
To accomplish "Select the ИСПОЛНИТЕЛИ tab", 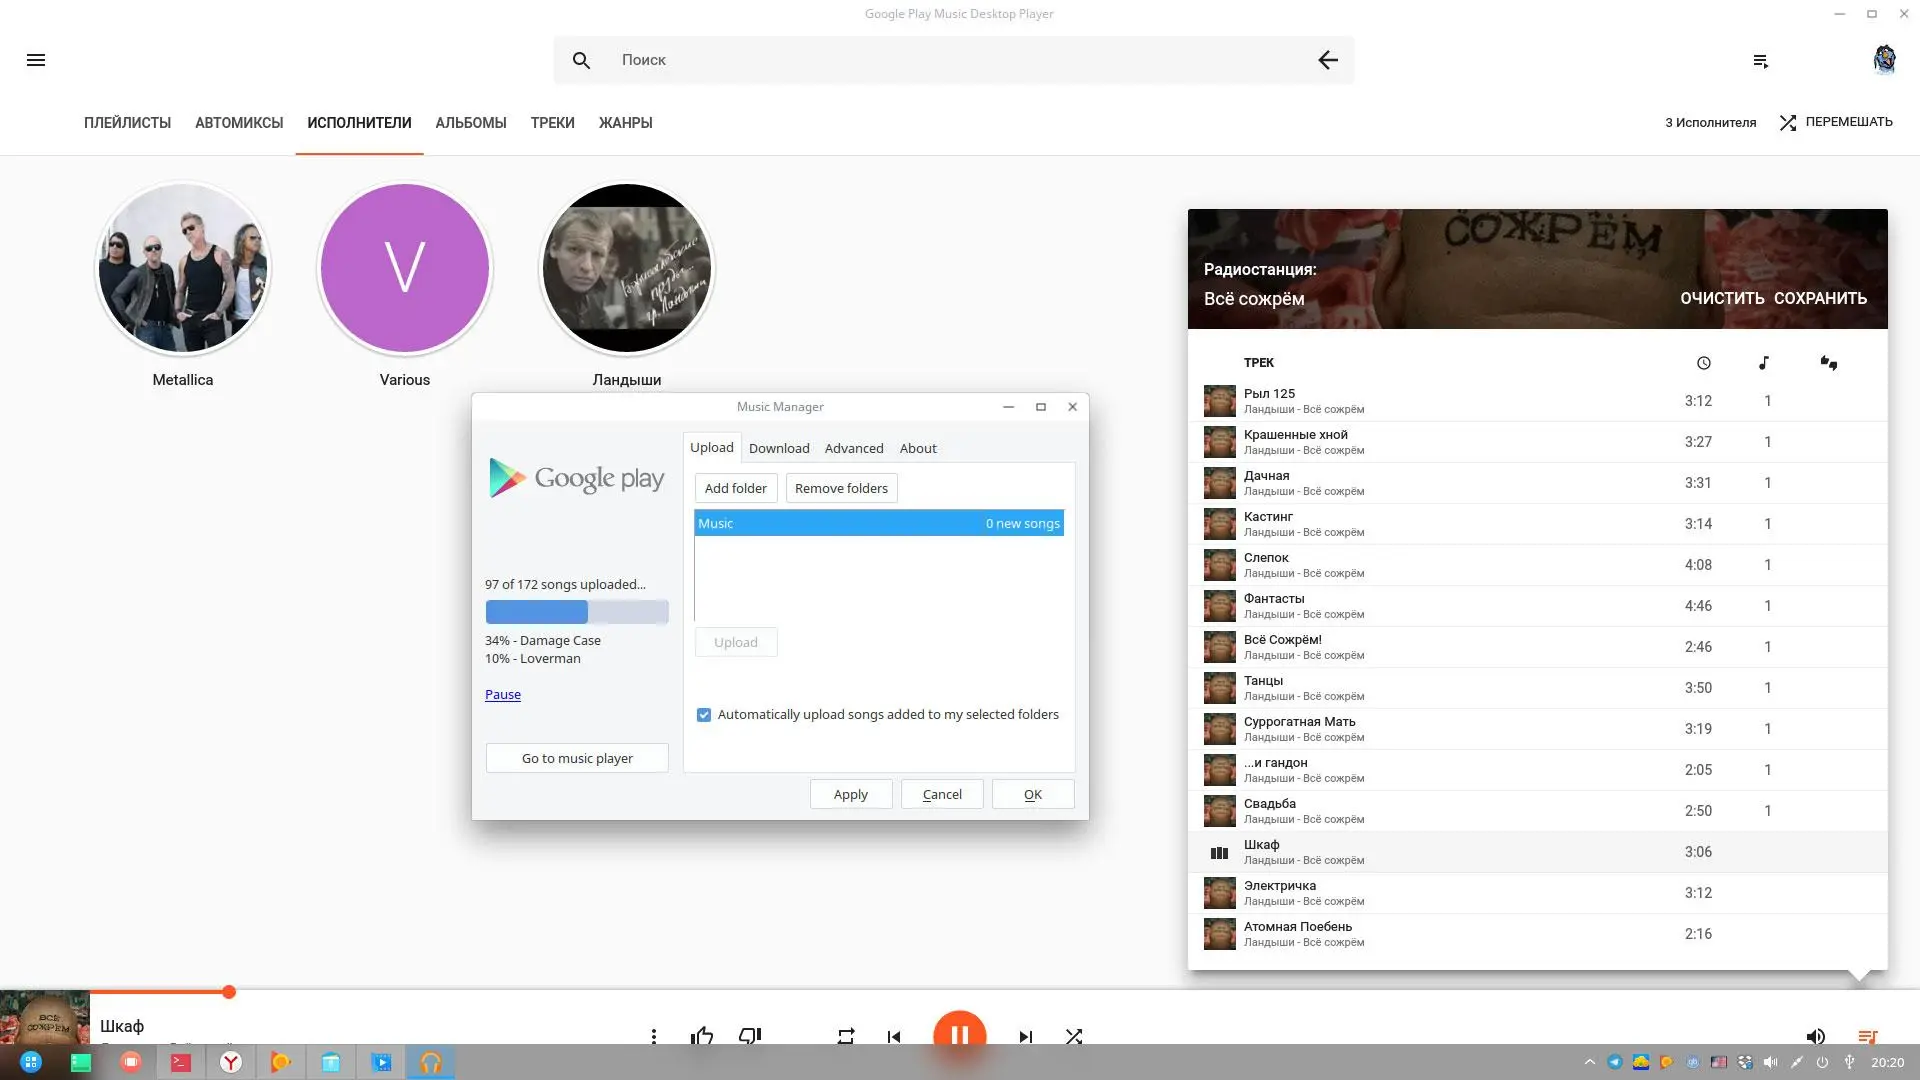I will (x=359, y=123).
